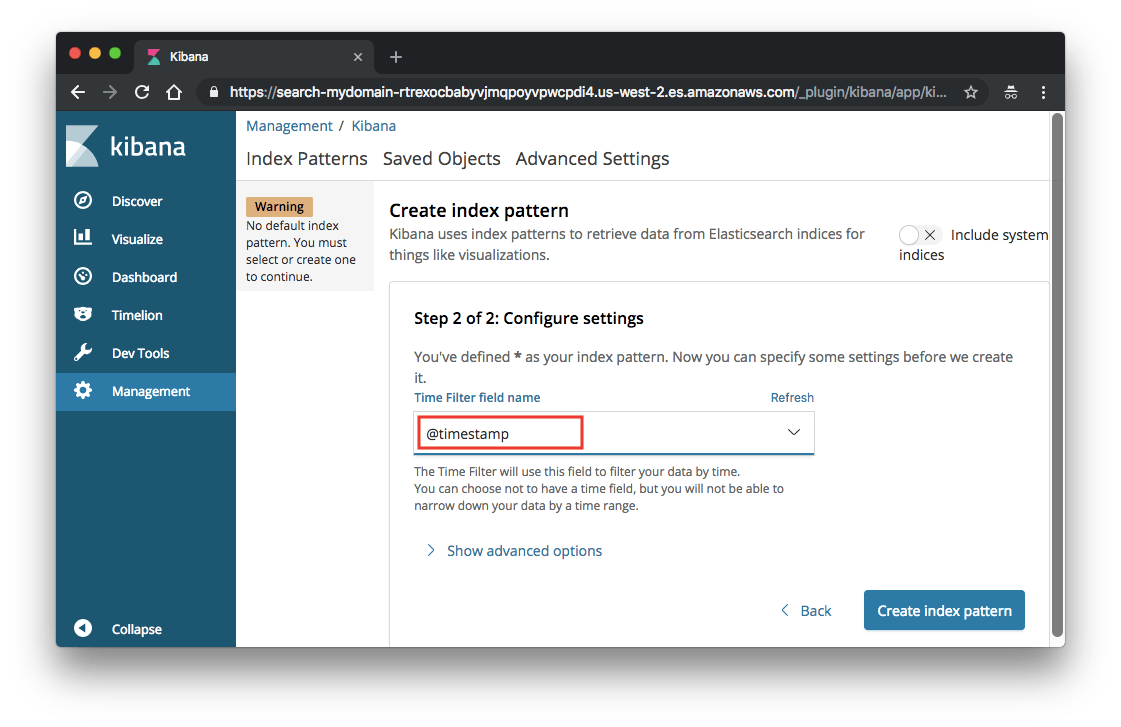The image size is (1121, 727).
Task: Go to browser home page icon
Action: click(x=174, y=92)
